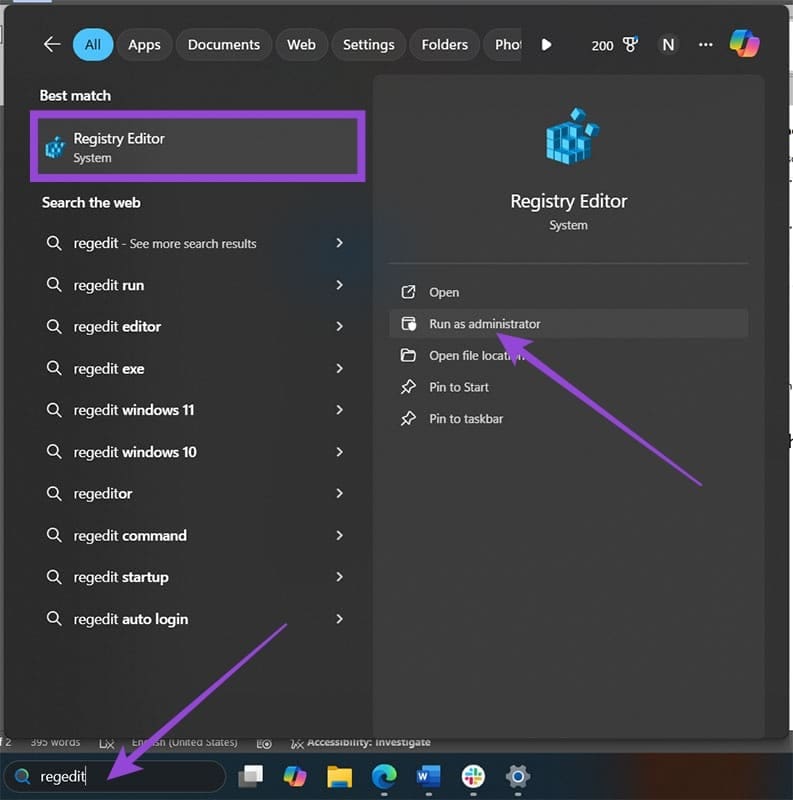
Task: Open the Copilot icon in search header
Action: 744,44
